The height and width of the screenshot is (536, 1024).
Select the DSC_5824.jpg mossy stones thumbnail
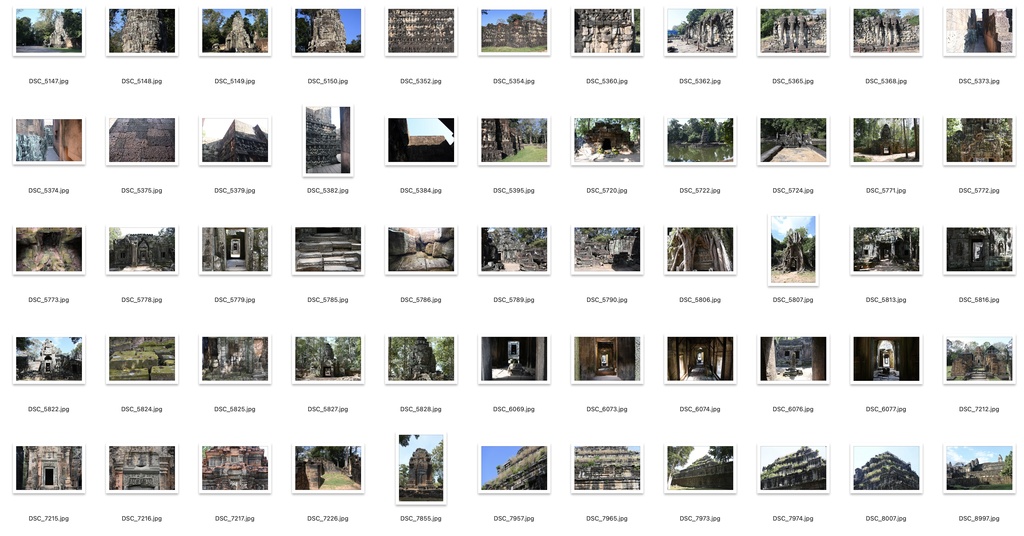point(142,358)
